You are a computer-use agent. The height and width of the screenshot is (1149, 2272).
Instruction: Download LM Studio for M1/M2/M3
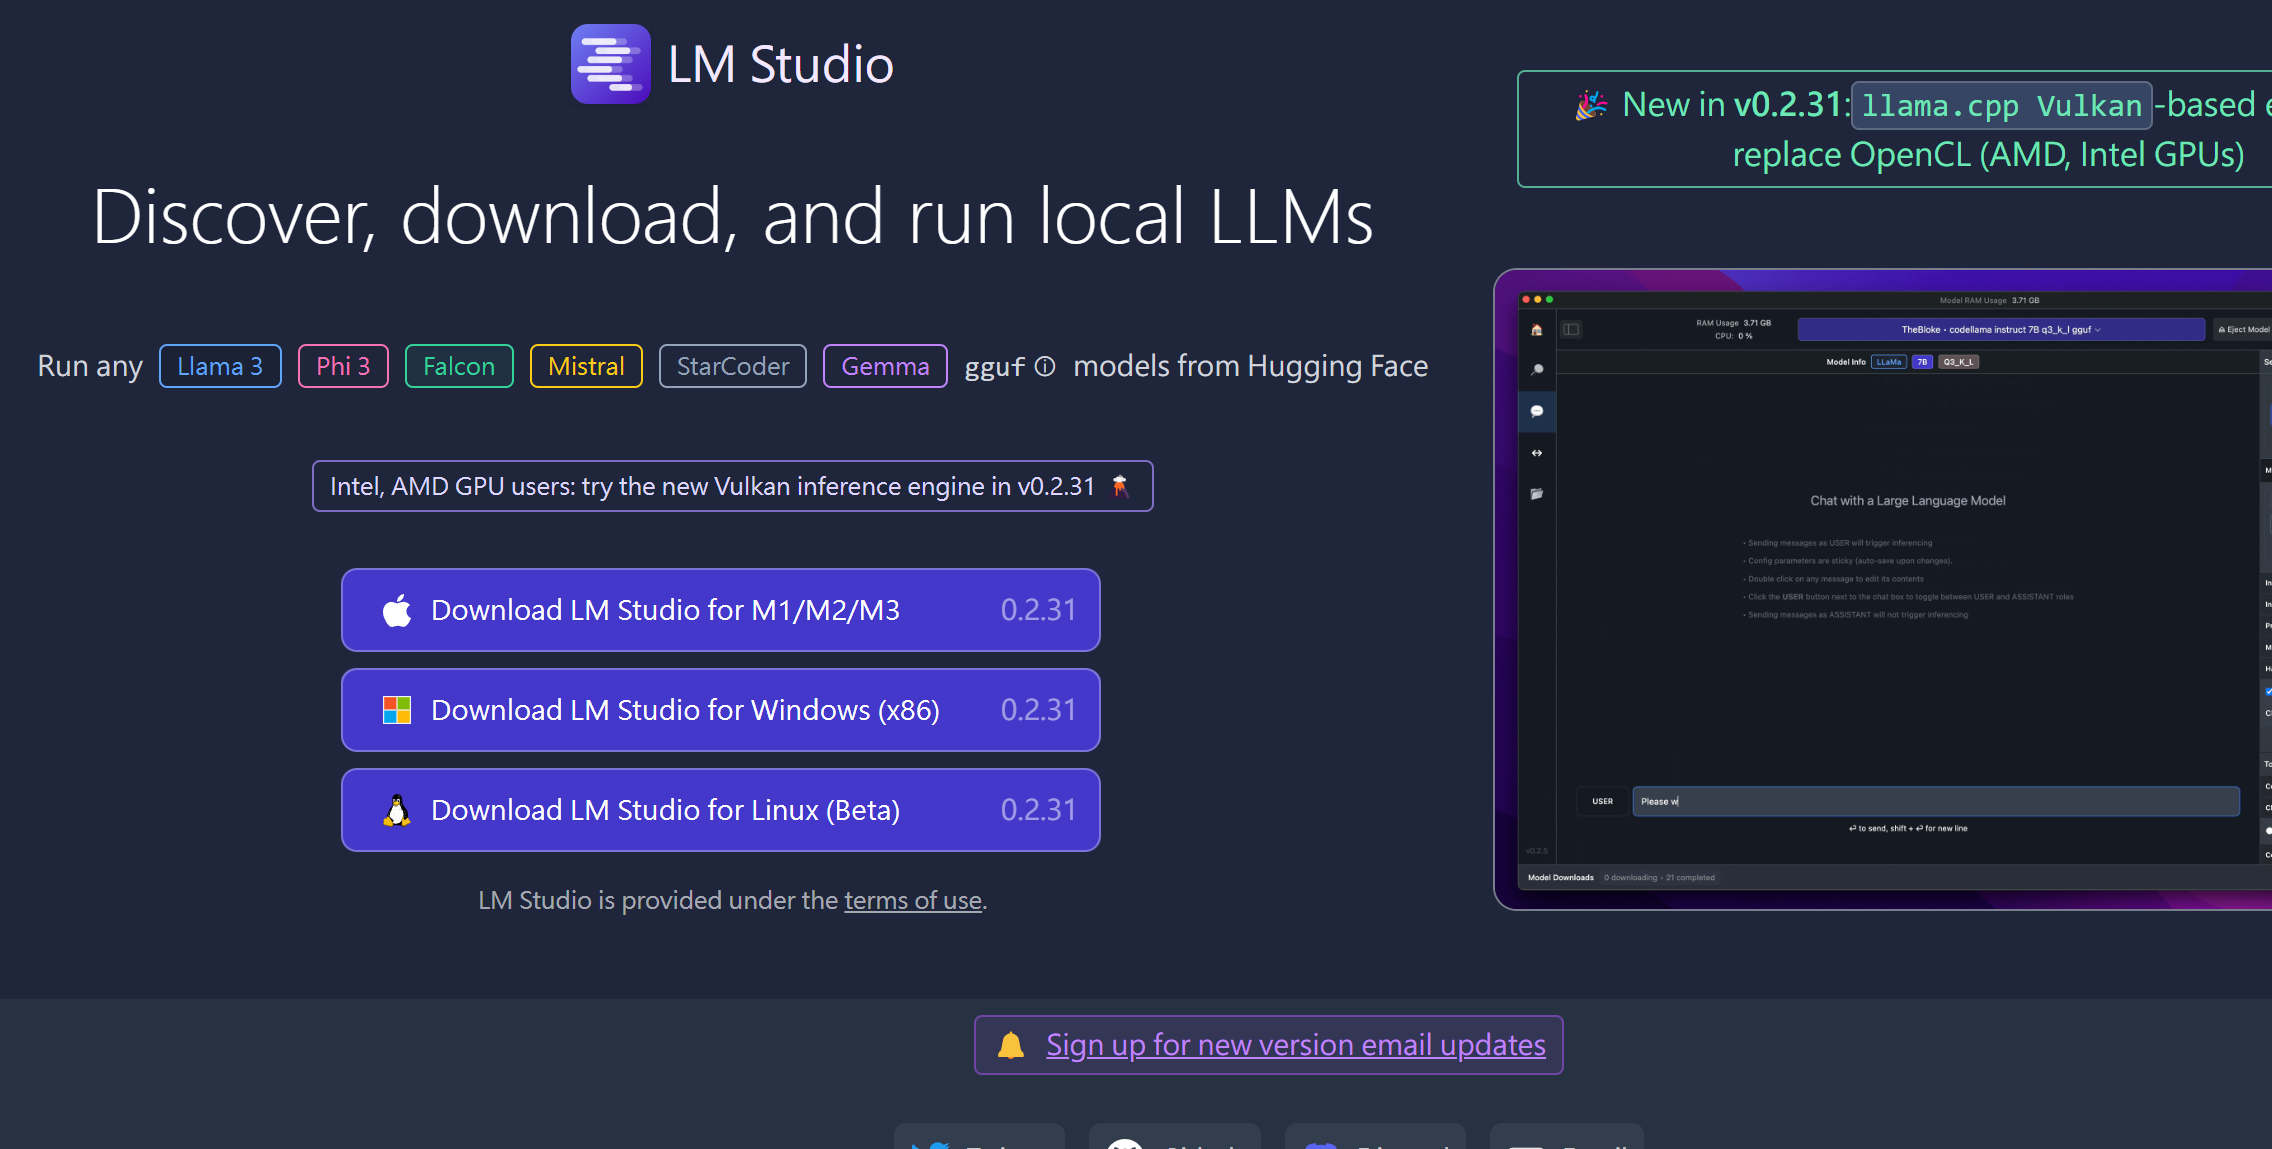click(x=721, y=610)
